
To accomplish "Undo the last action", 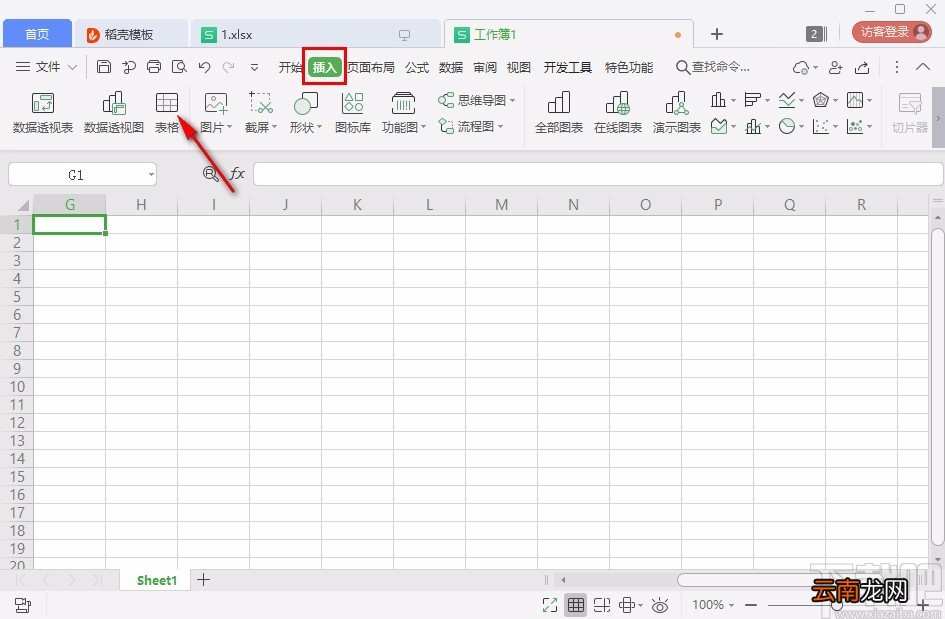I will tap(204, 67).
